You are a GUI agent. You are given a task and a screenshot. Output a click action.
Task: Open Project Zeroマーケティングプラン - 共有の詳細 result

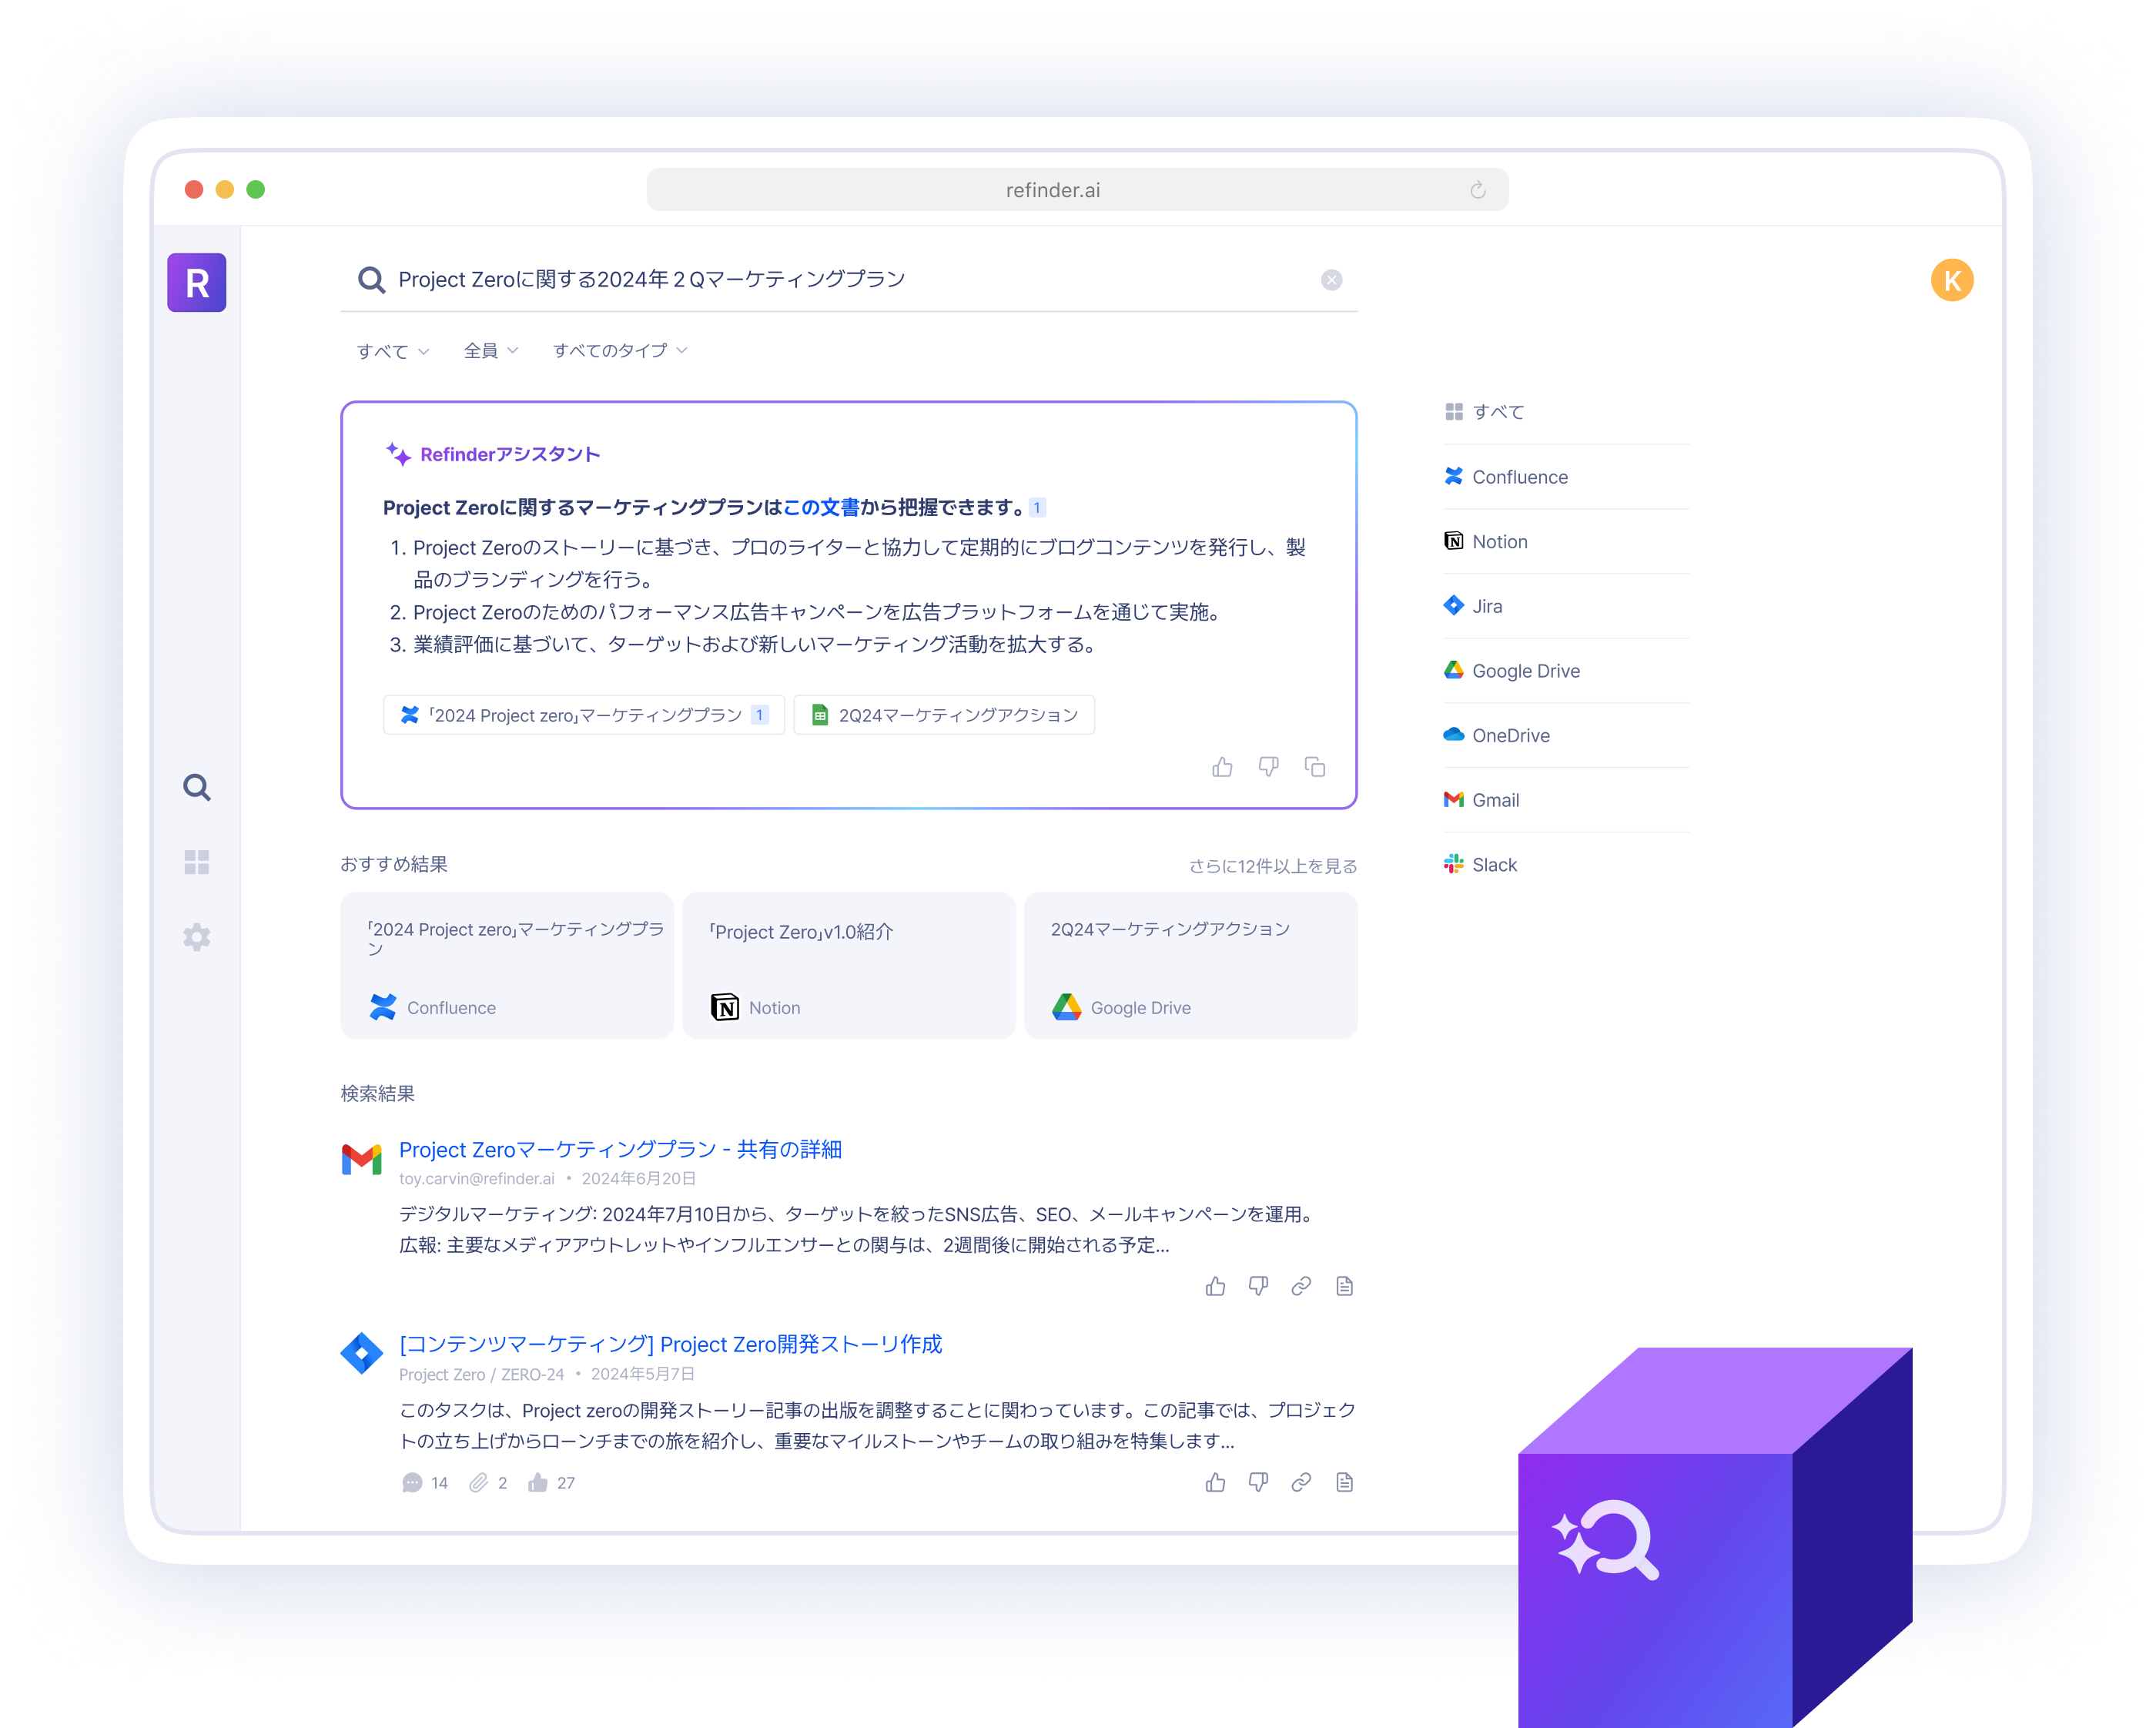620,1149
